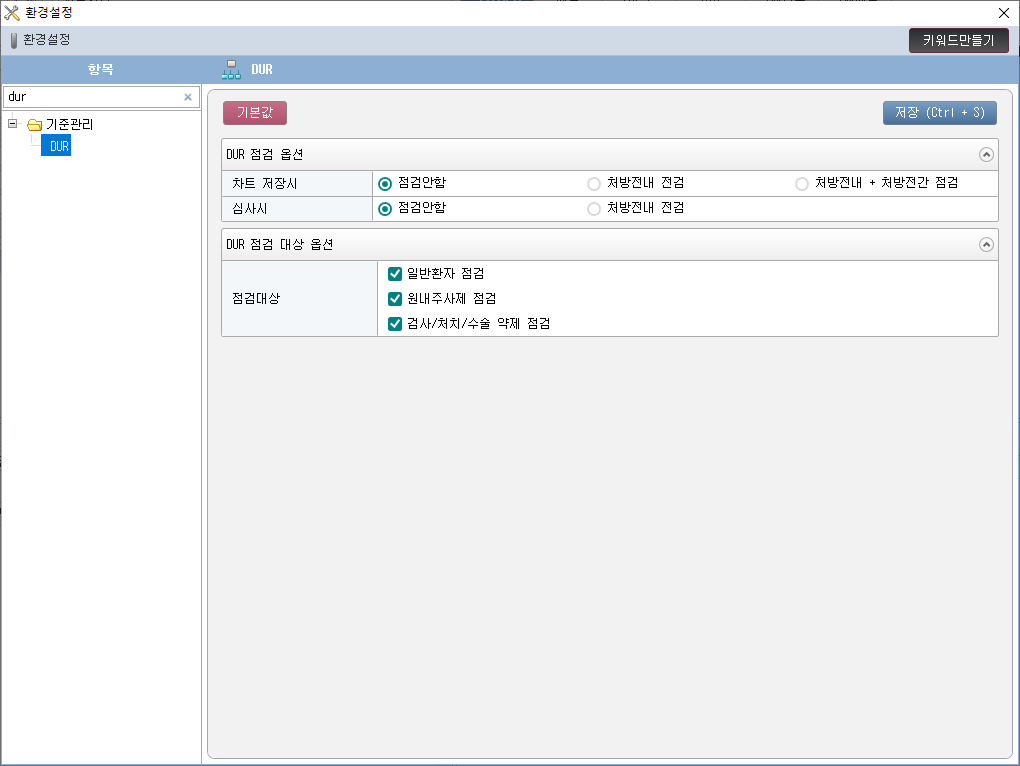Select 처방전내 점검 for 차트 저장시
The height and width of the screenshot is (766, 1020).
point(594,184)
